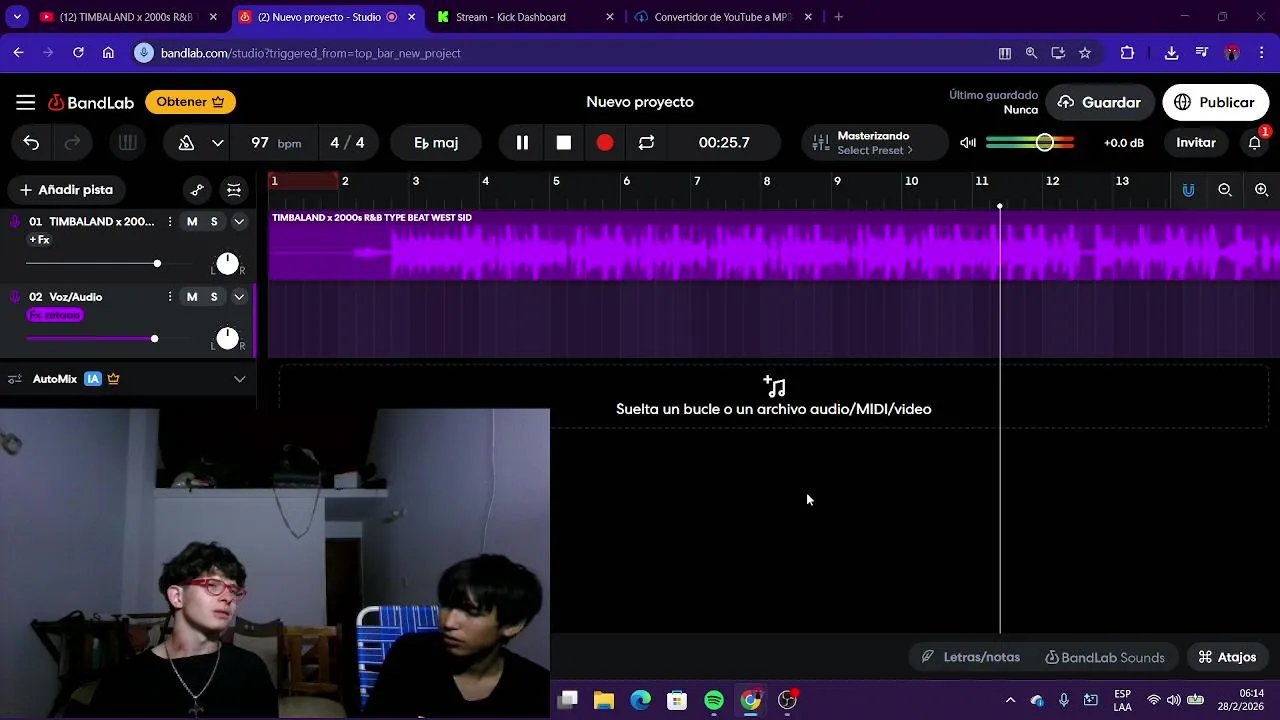Change the 4/4 time signature

(347, 143)
